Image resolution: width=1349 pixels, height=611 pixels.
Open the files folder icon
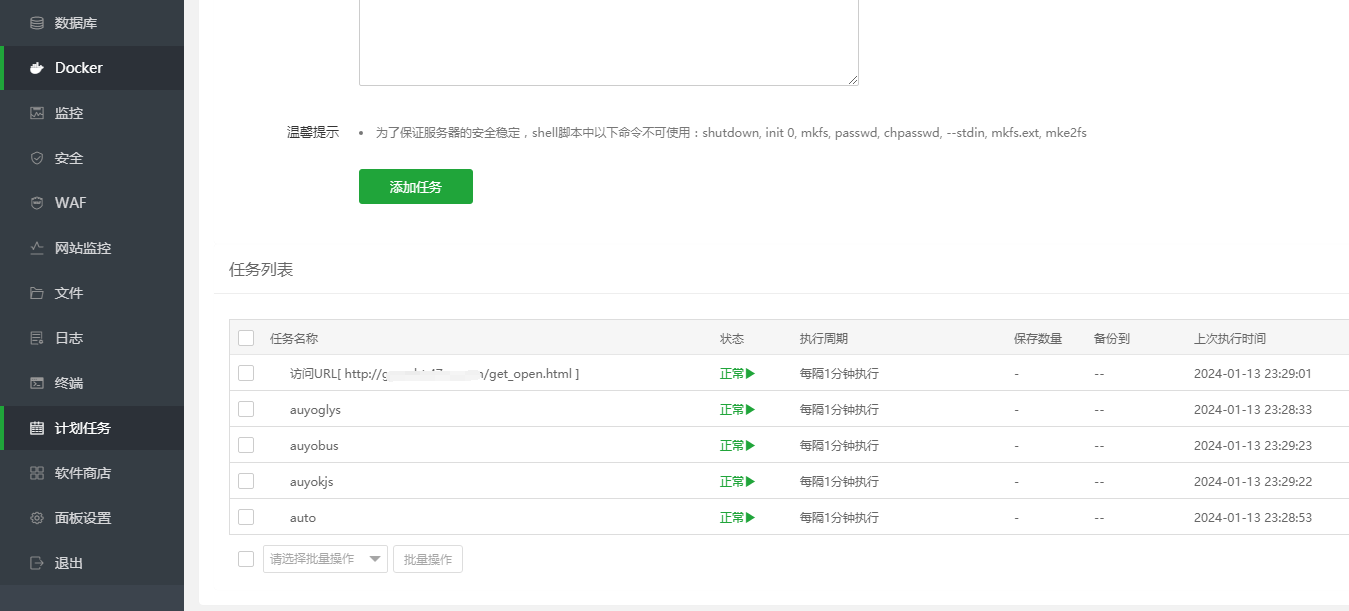tap(37, 293)
